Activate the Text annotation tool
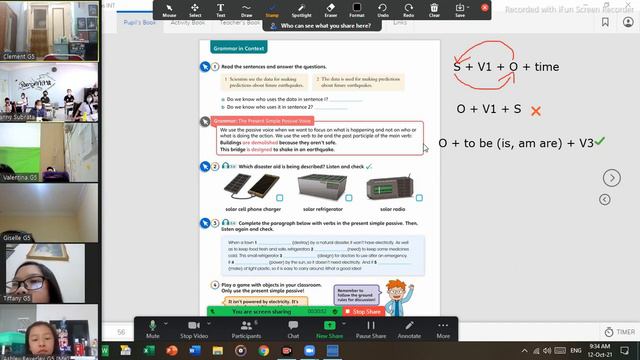The height and width of the screenshot is (360, 640). tap(220, 10)
